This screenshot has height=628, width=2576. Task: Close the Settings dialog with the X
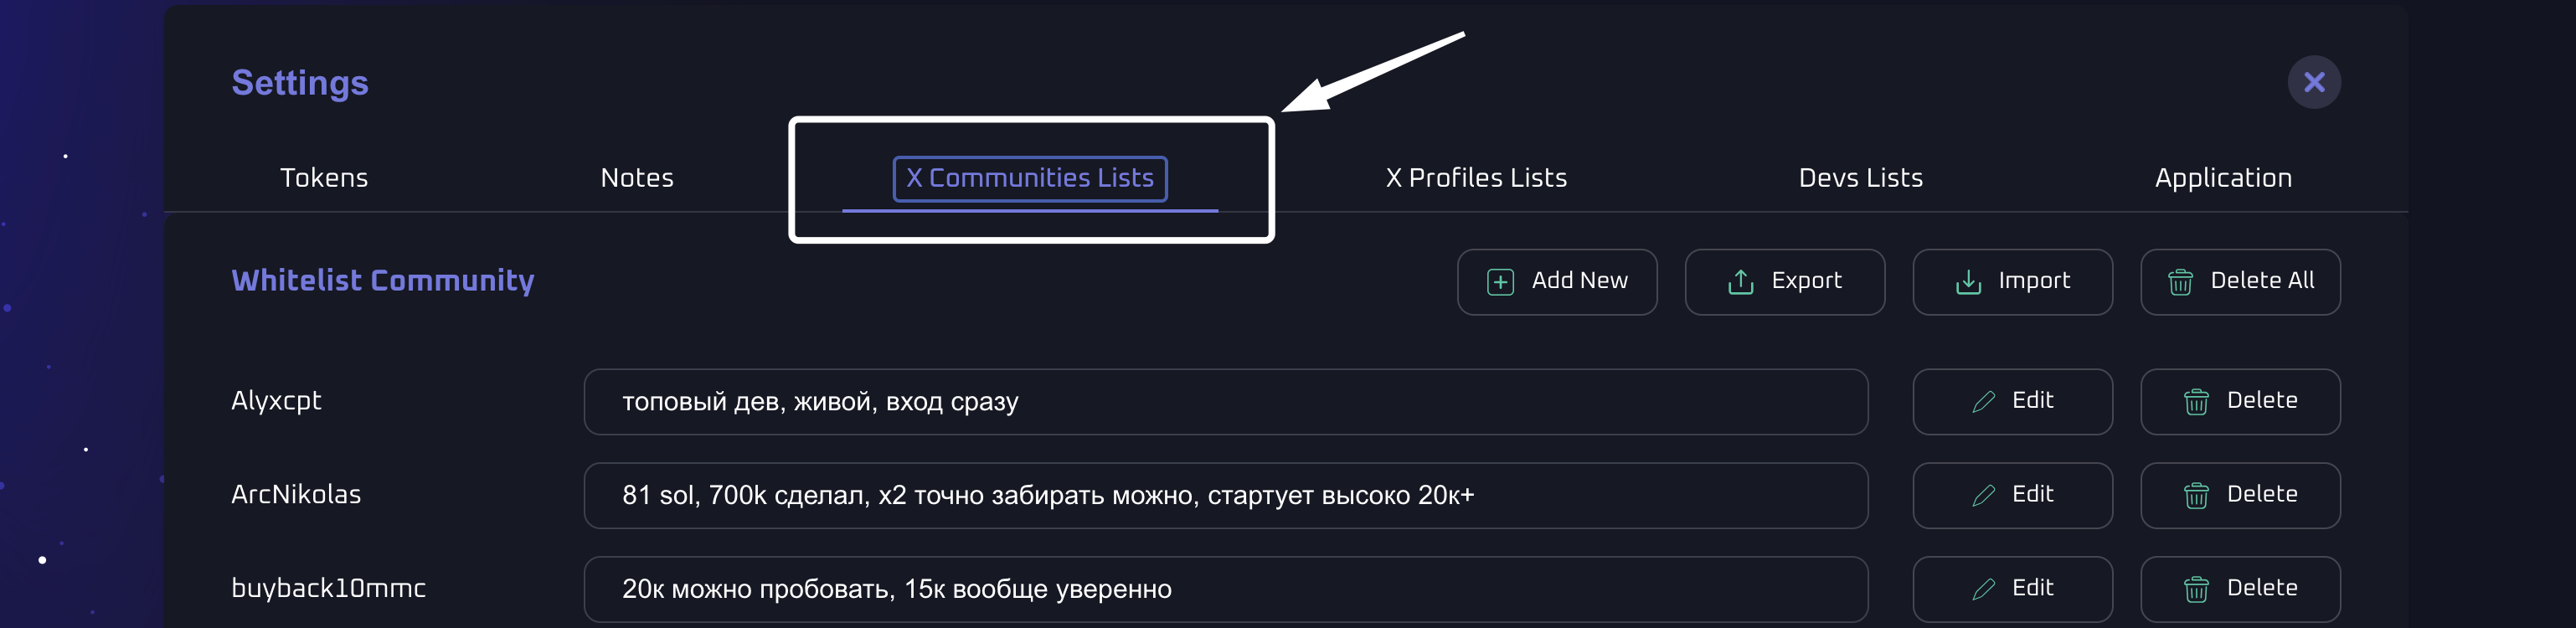[x=2313, y=82]
